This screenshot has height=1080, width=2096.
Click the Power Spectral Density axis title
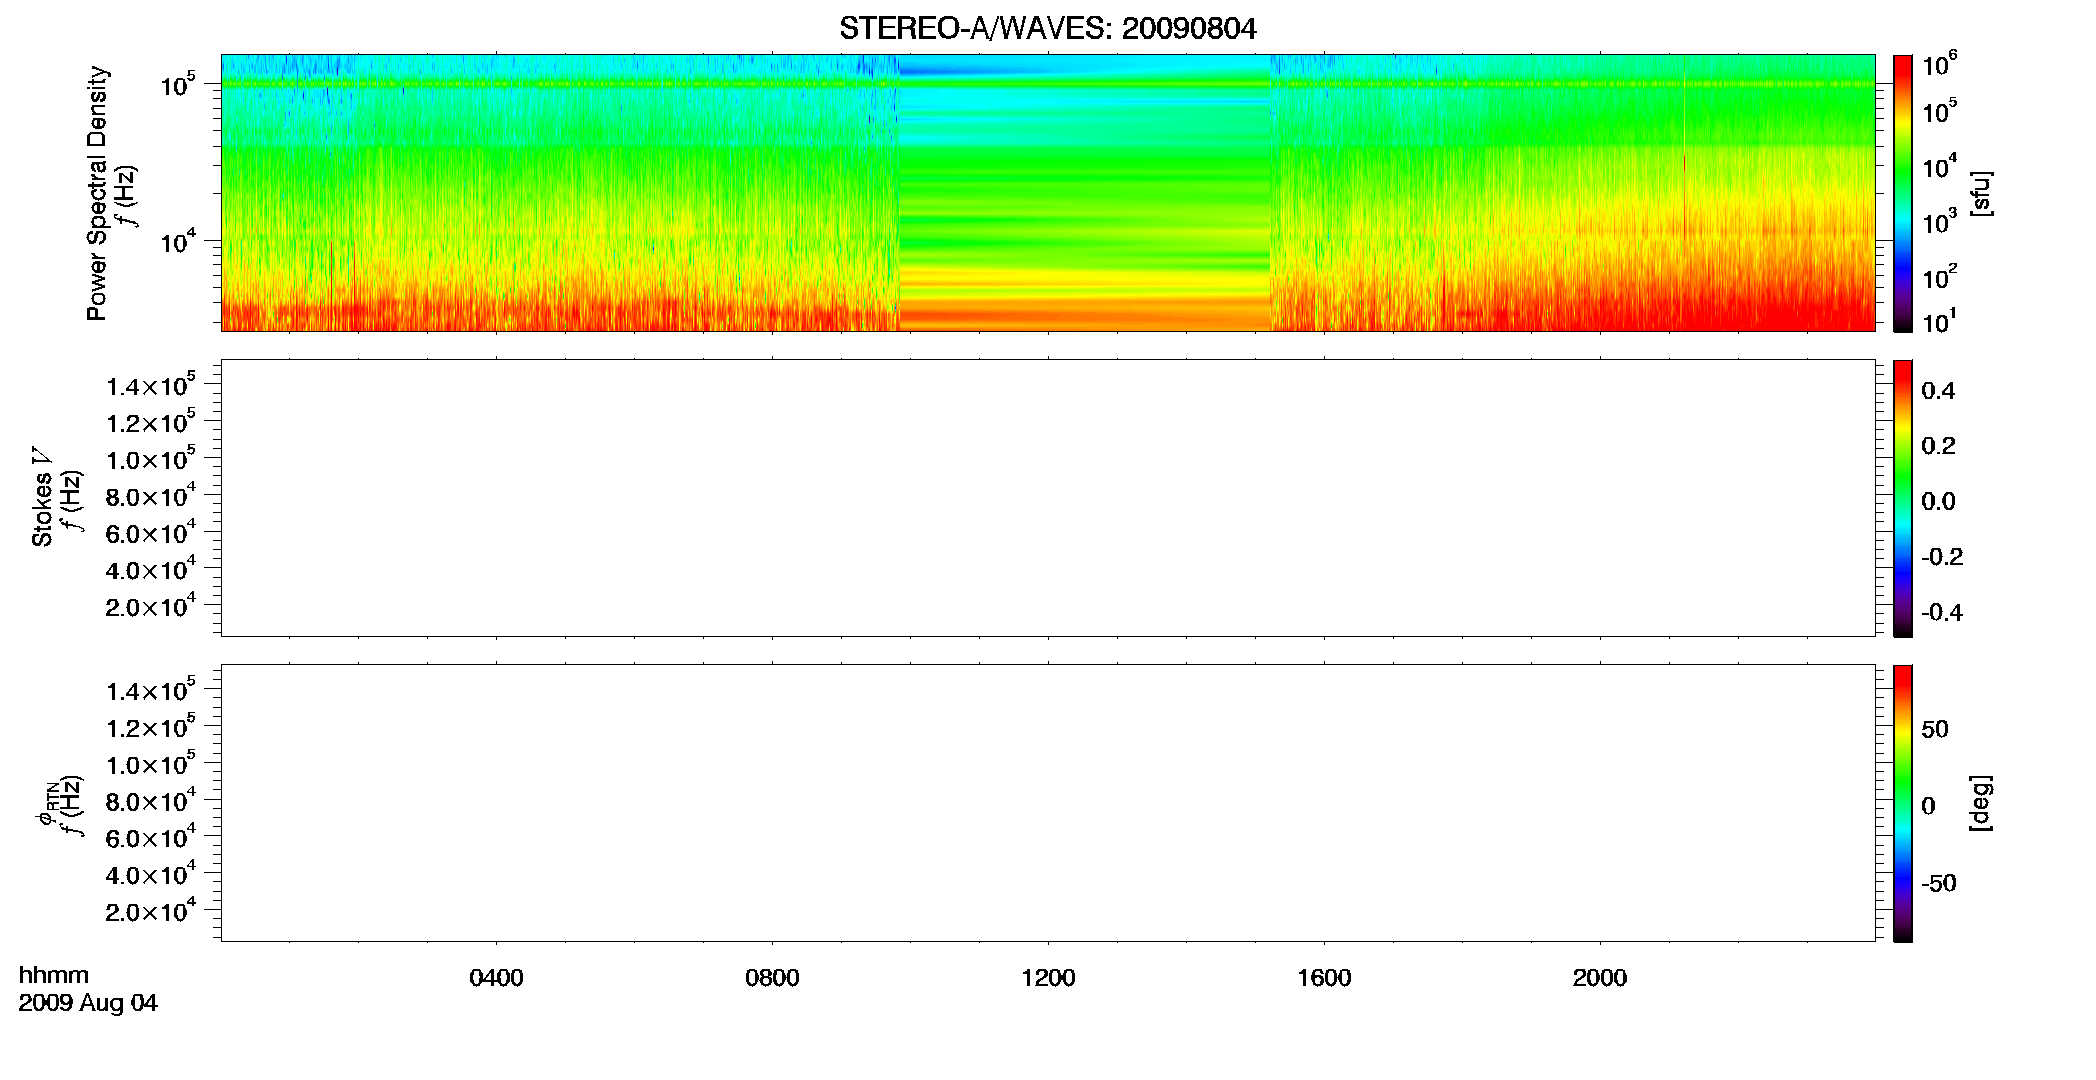[x=97, y=193]
